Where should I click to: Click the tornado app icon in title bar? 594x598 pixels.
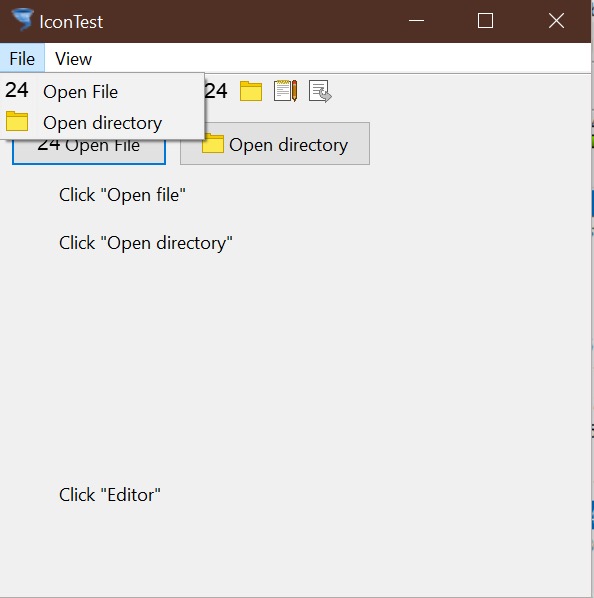click(22, 19)
